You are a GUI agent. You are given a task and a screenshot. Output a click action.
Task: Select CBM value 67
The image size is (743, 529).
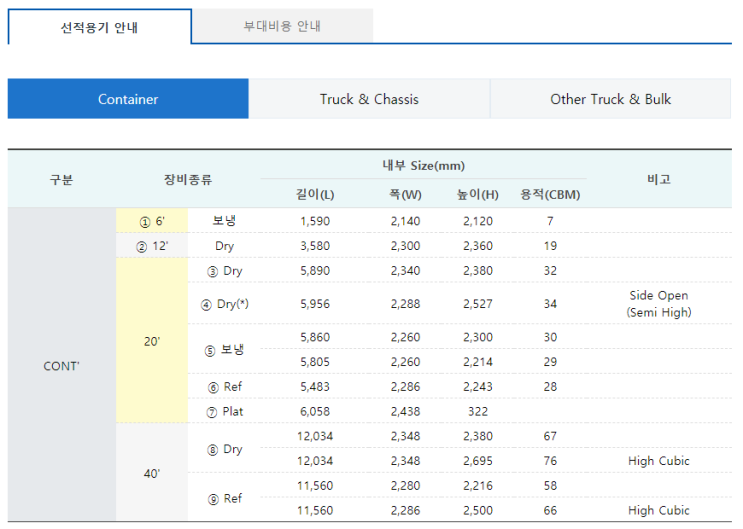tap(550, 436)
